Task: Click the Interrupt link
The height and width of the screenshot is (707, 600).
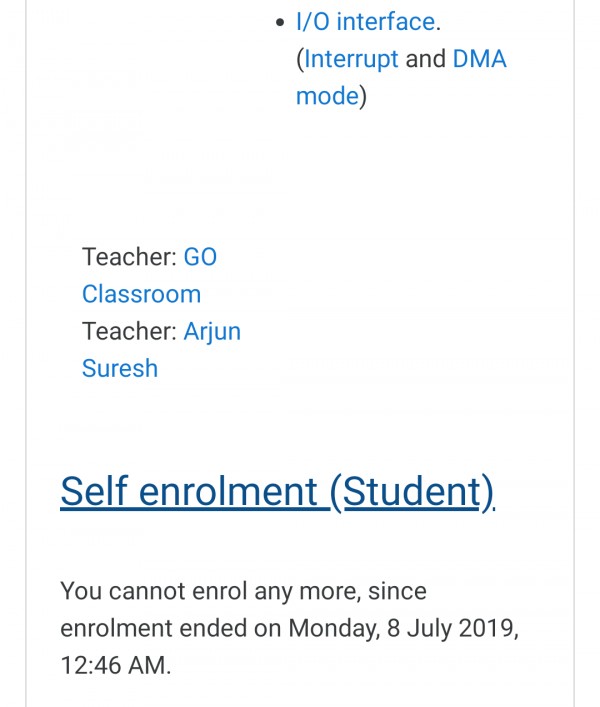Action: (x=351, y=59)
